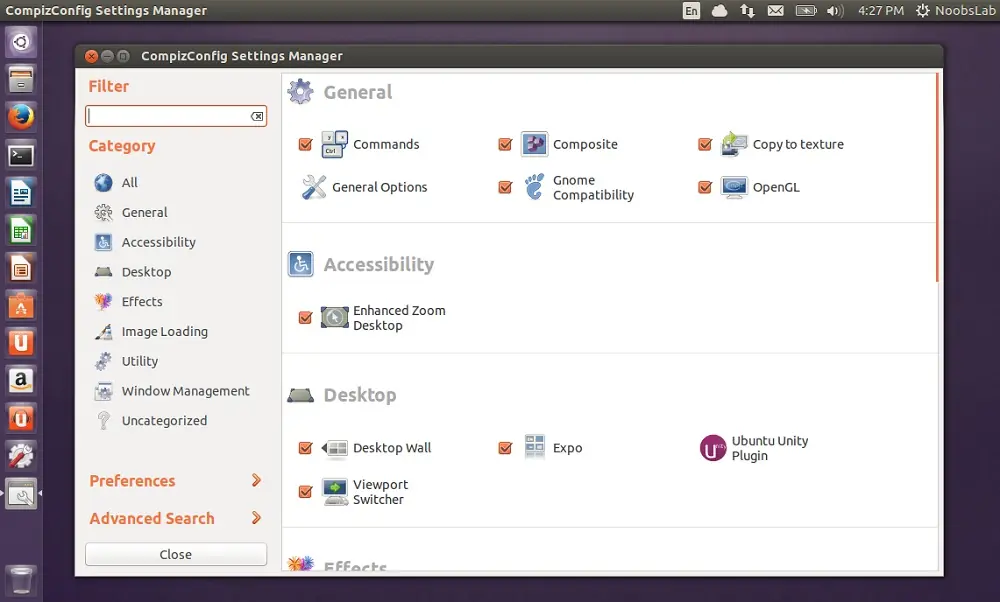This screenshot has height=602, width=1000.
Task: Select the All category globe icon
Action: 103,182
